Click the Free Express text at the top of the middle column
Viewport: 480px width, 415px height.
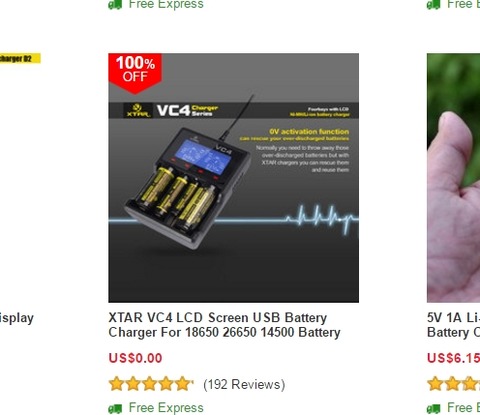click(166, 4)
